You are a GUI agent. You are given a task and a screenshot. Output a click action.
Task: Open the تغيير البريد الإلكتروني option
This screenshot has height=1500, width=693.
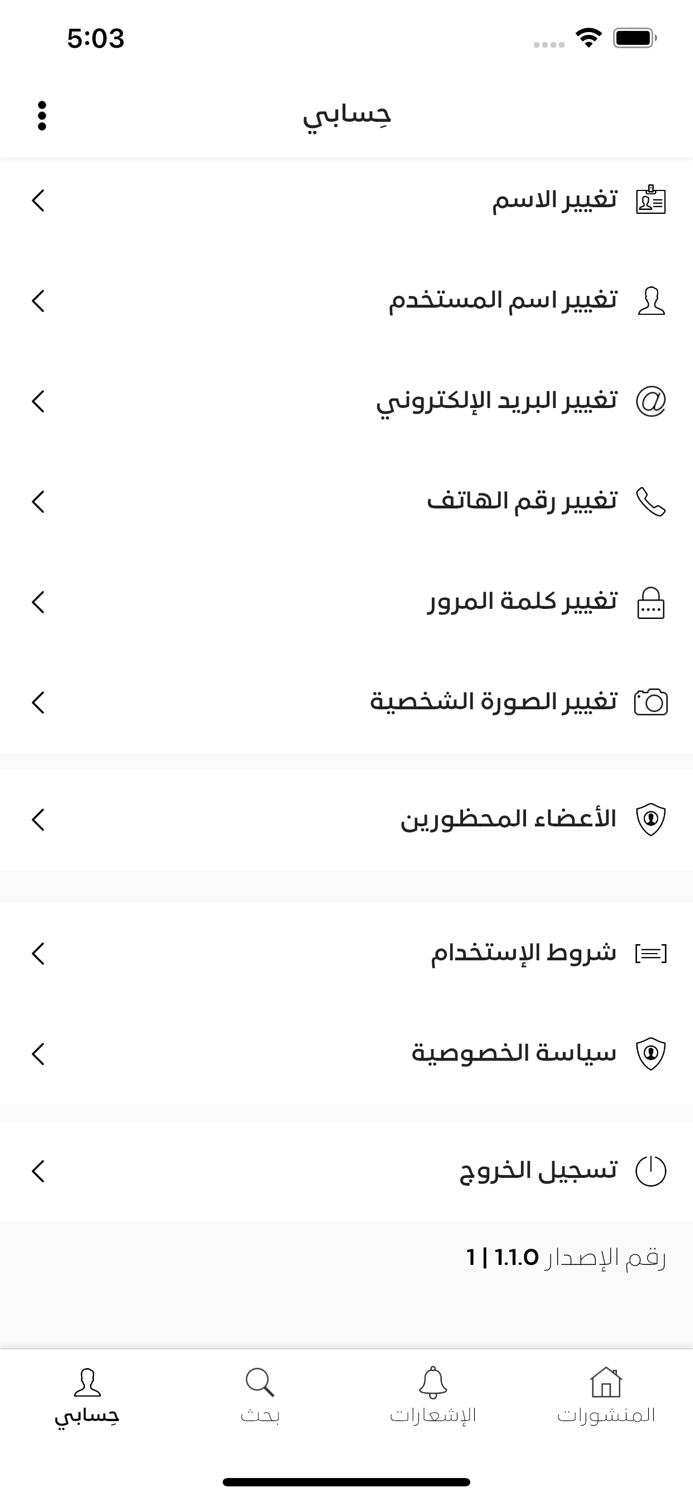click(x=496, y=401)
